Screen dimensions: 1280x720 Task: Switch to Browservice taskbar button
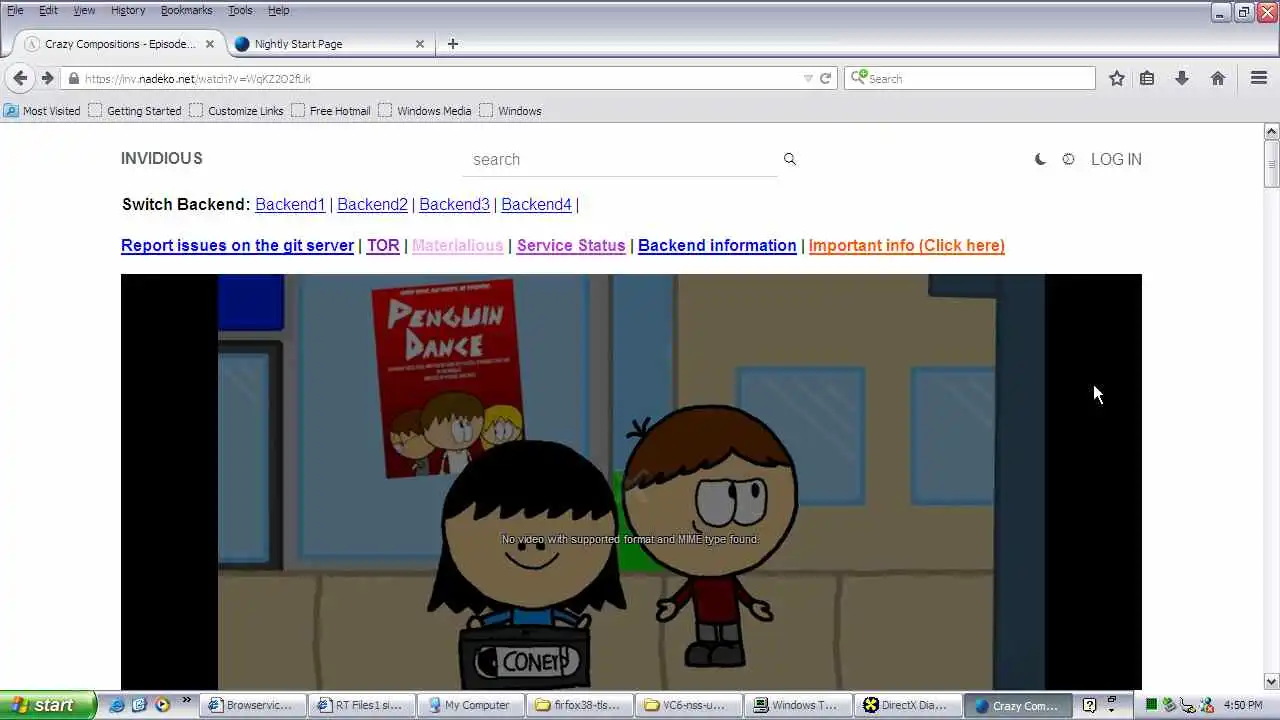coord(251,705)
